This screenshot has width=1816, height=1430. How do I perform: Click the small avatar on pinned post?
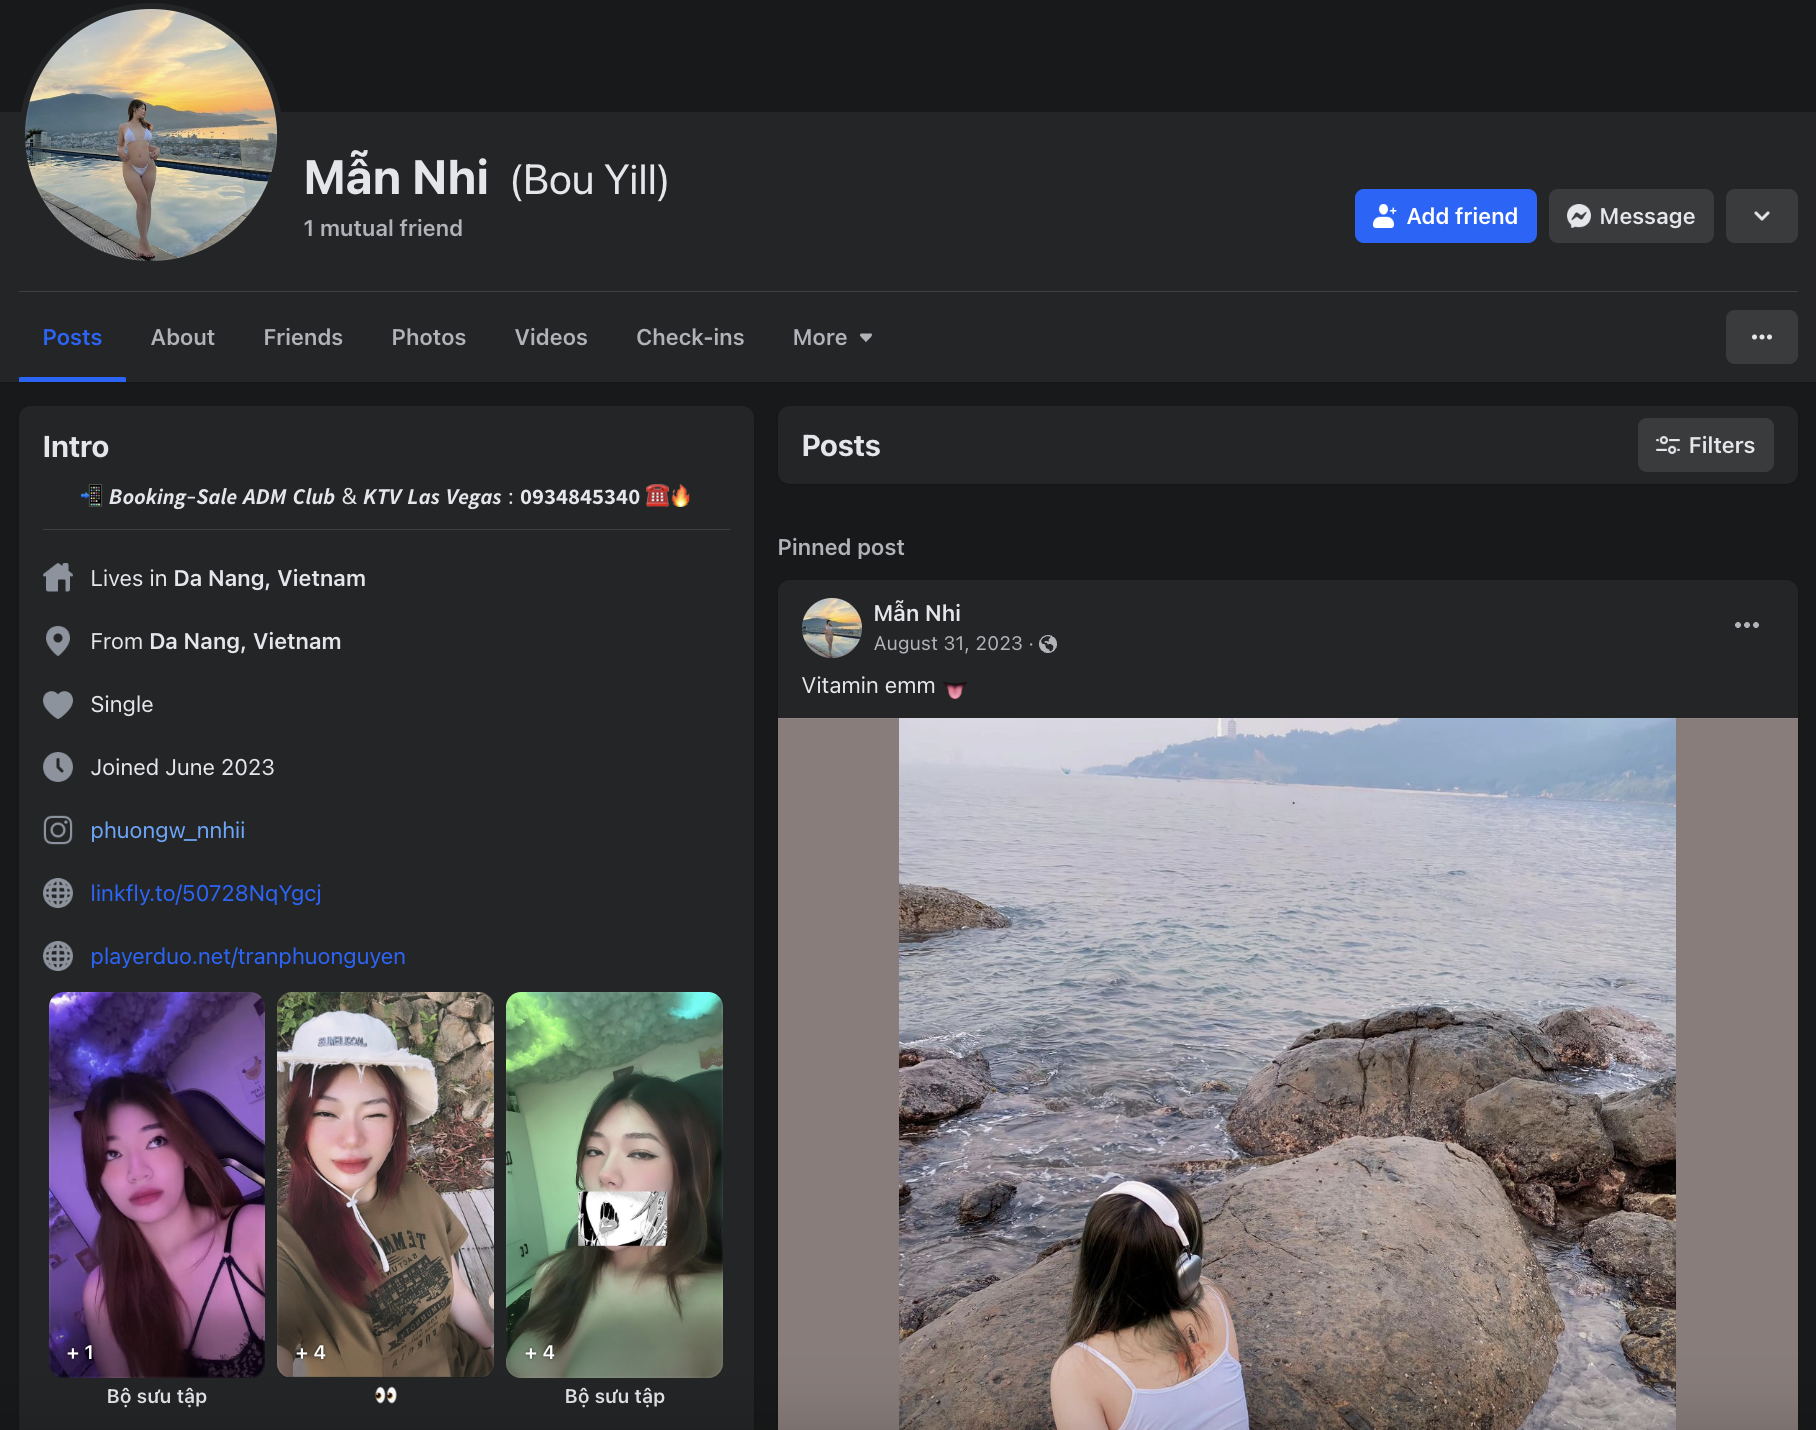click(831, 628)
